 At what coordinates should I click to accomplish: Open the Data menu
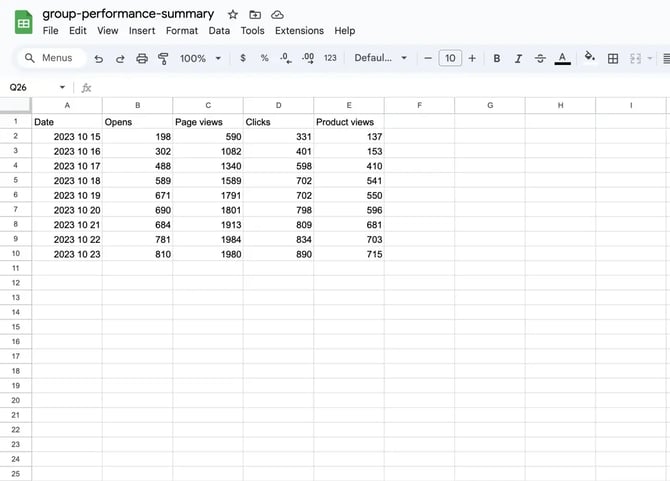(x=219, y=31)
